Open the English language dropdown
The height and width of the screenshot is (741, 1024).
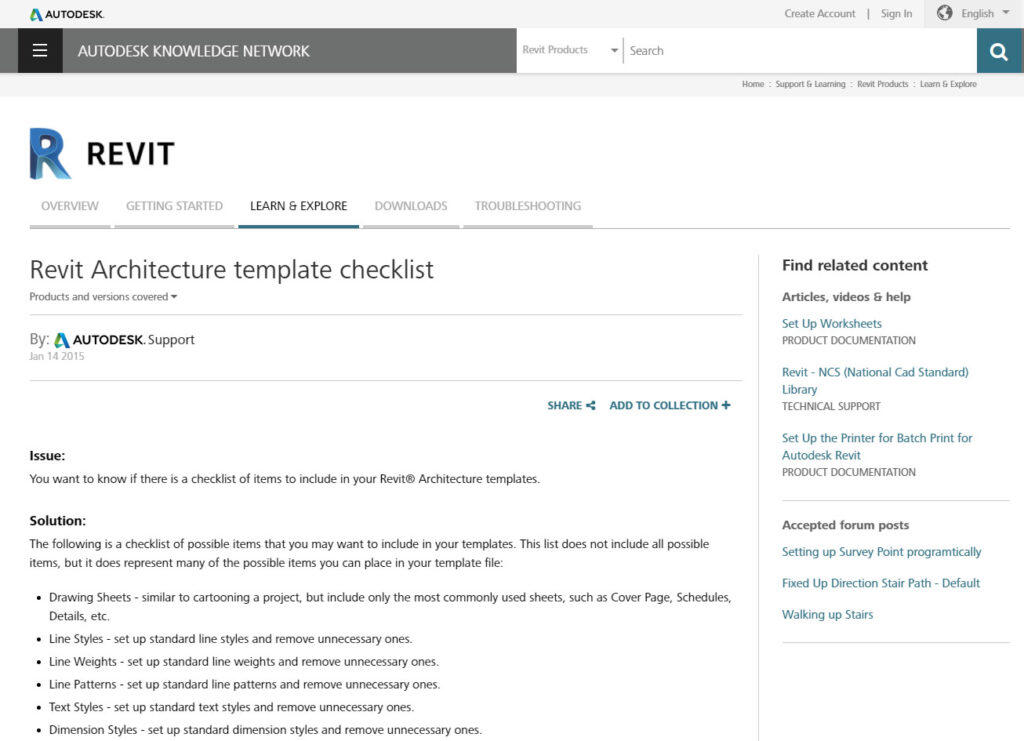(x=985, y=14)
